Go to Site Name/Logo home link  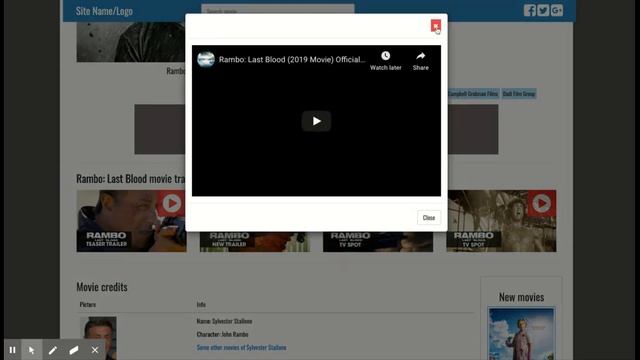(104, 11)
